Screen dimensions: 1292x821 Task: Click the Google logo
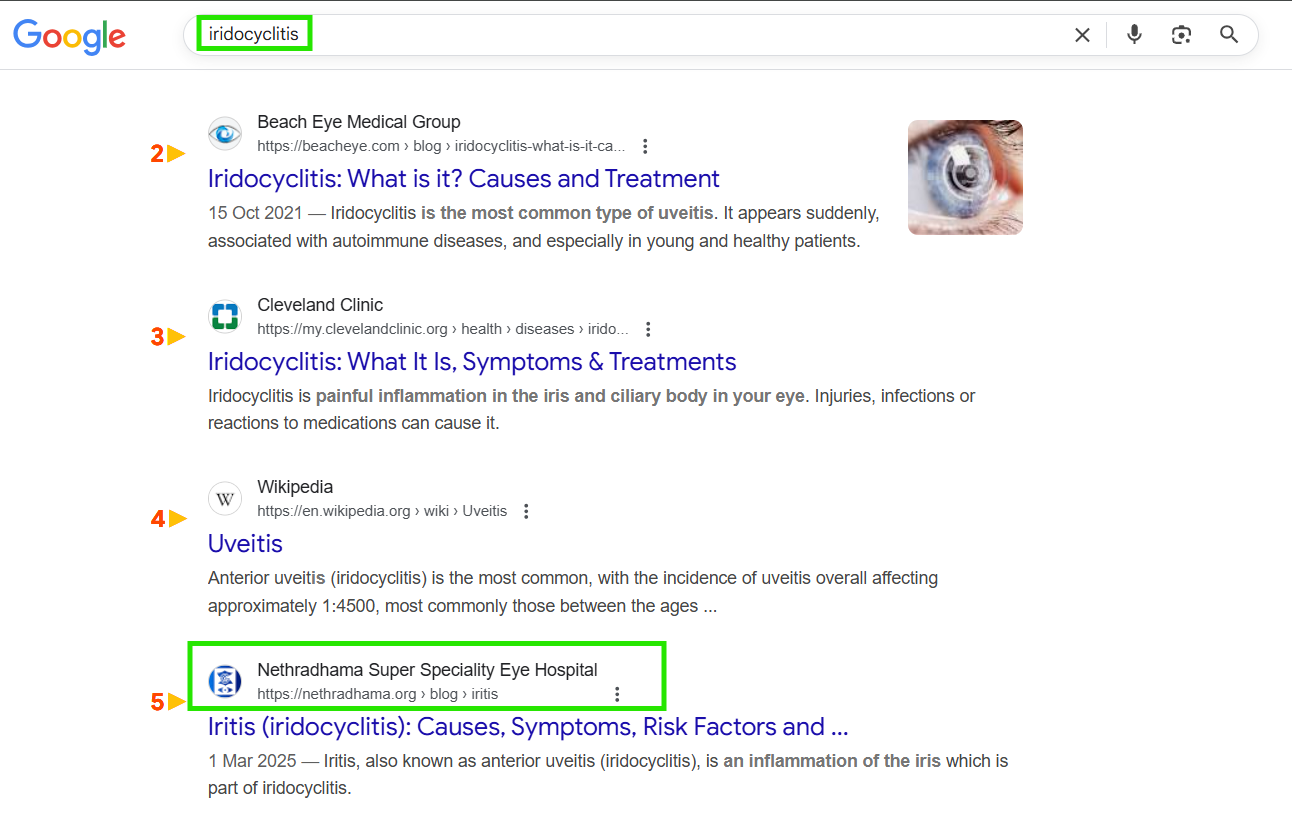(69, 36)
